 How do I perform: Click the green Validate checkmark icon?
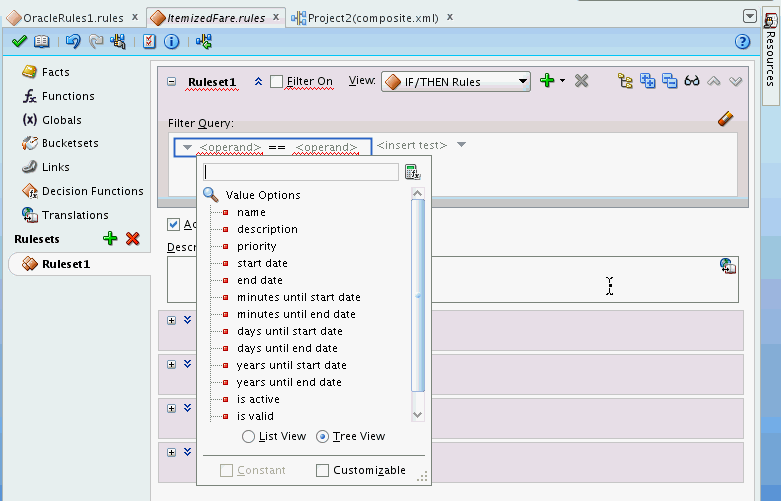click(19, 41)
